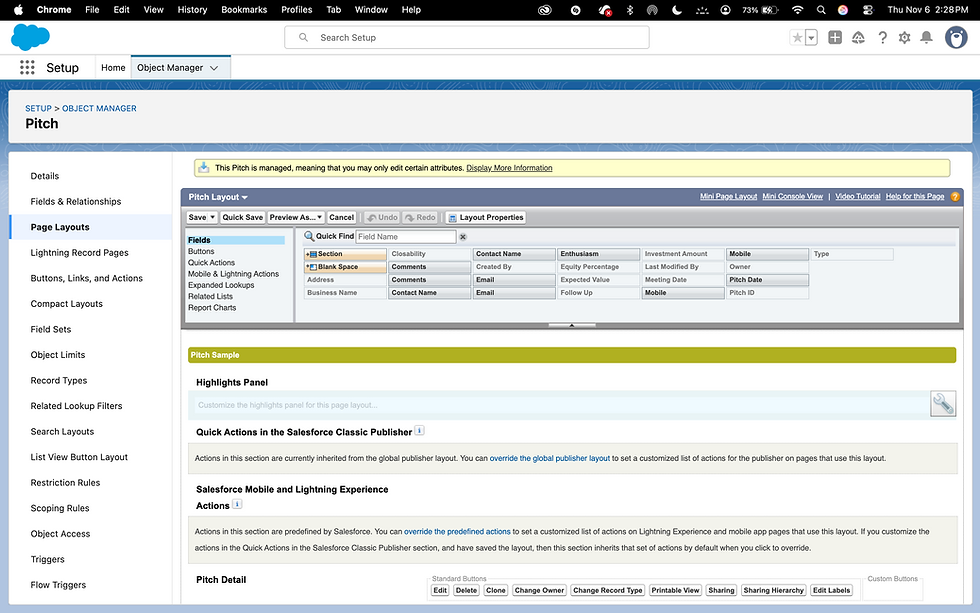
Task: Select the Blank Space palette element
Action: coord(345,267)
